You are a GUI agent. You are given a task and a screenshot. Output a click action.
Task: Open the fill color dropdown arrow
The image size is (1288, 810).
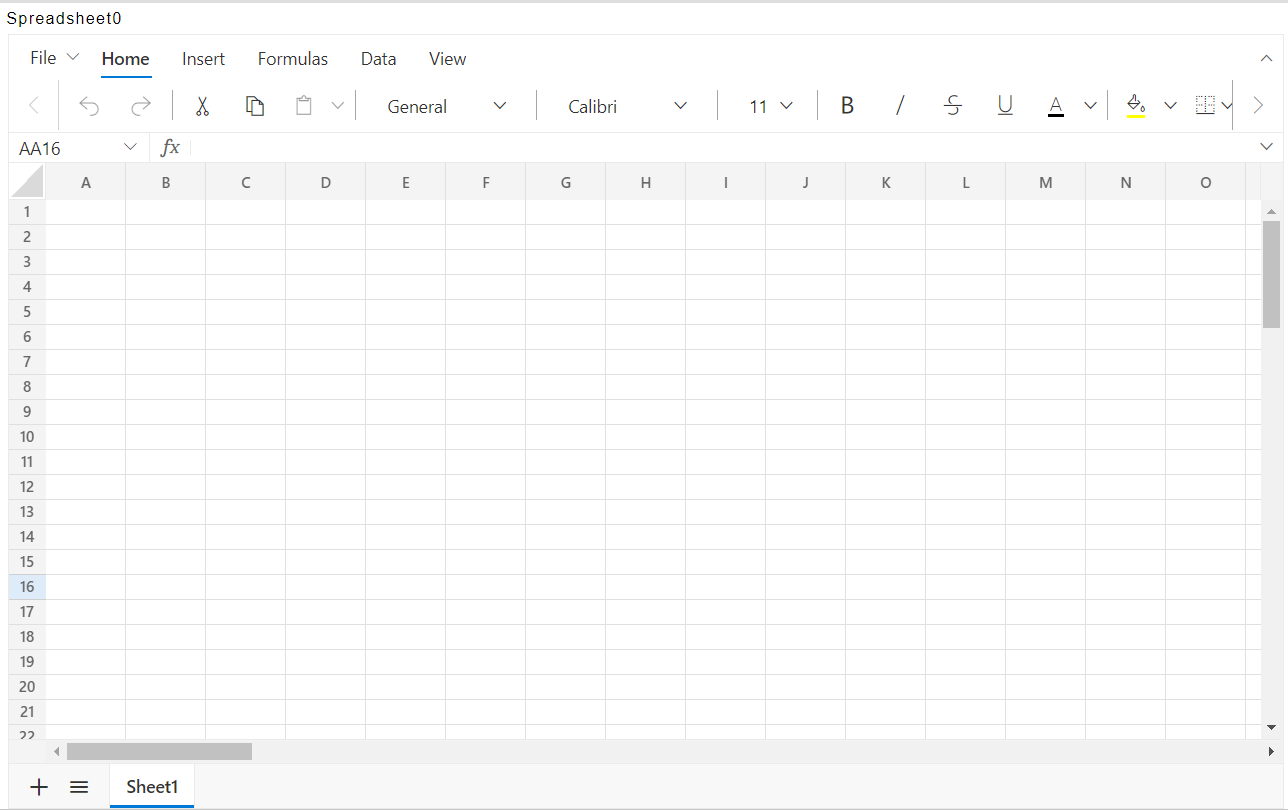(x=1170, y=106)
